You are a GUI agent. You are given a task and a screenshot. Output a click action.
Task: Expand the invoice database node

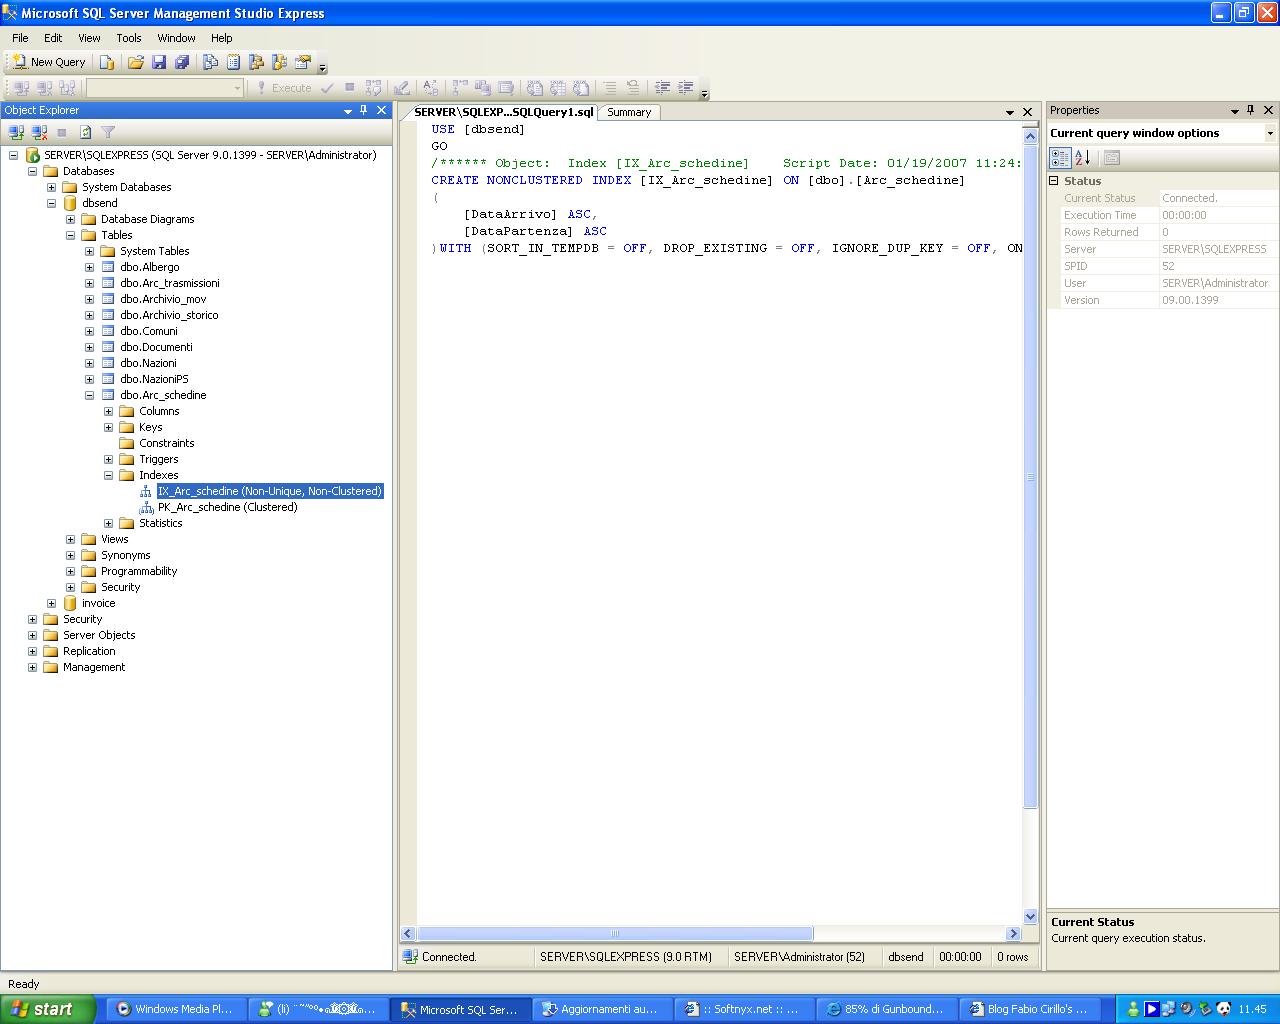point(51,603)
